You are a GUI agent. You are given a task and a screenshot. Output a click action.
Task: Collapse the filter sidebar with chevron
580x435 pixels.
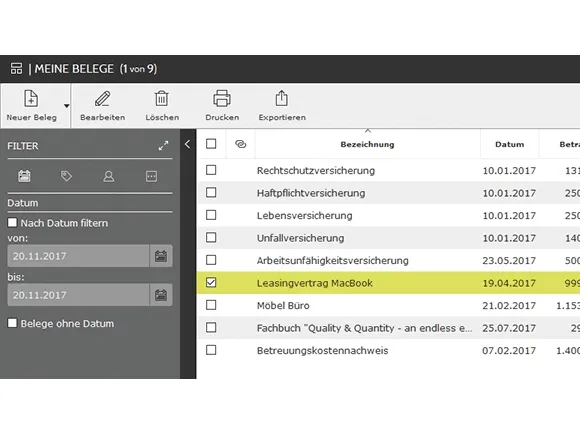[x=188, y=144]
